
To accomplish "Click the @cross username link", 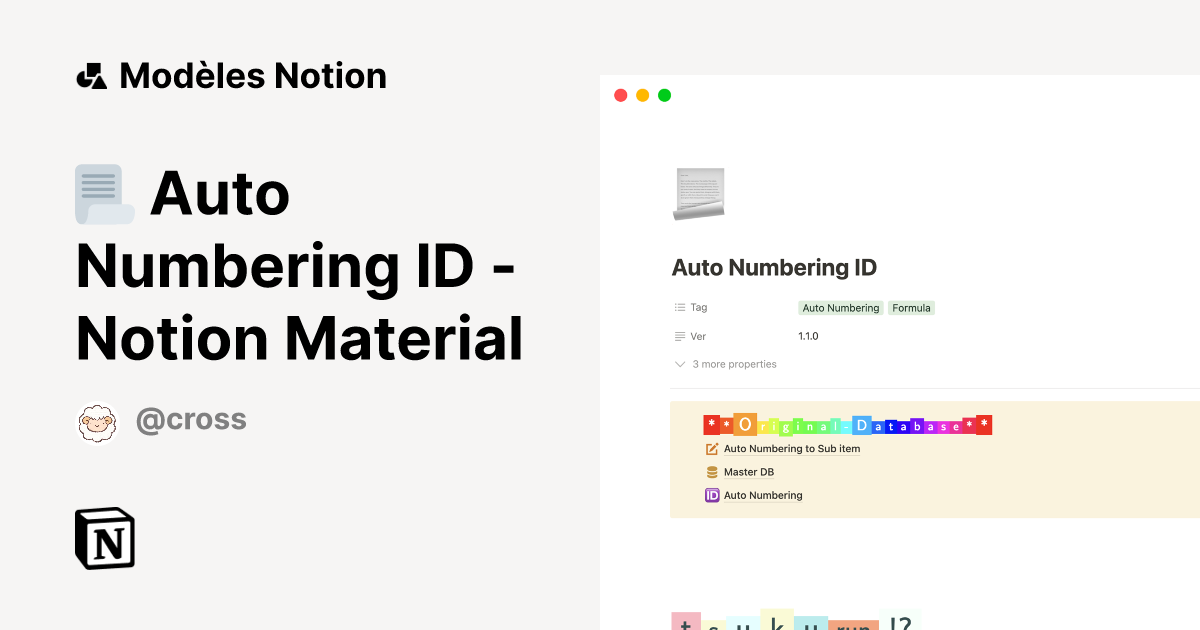I will click(x=191, y=419).
